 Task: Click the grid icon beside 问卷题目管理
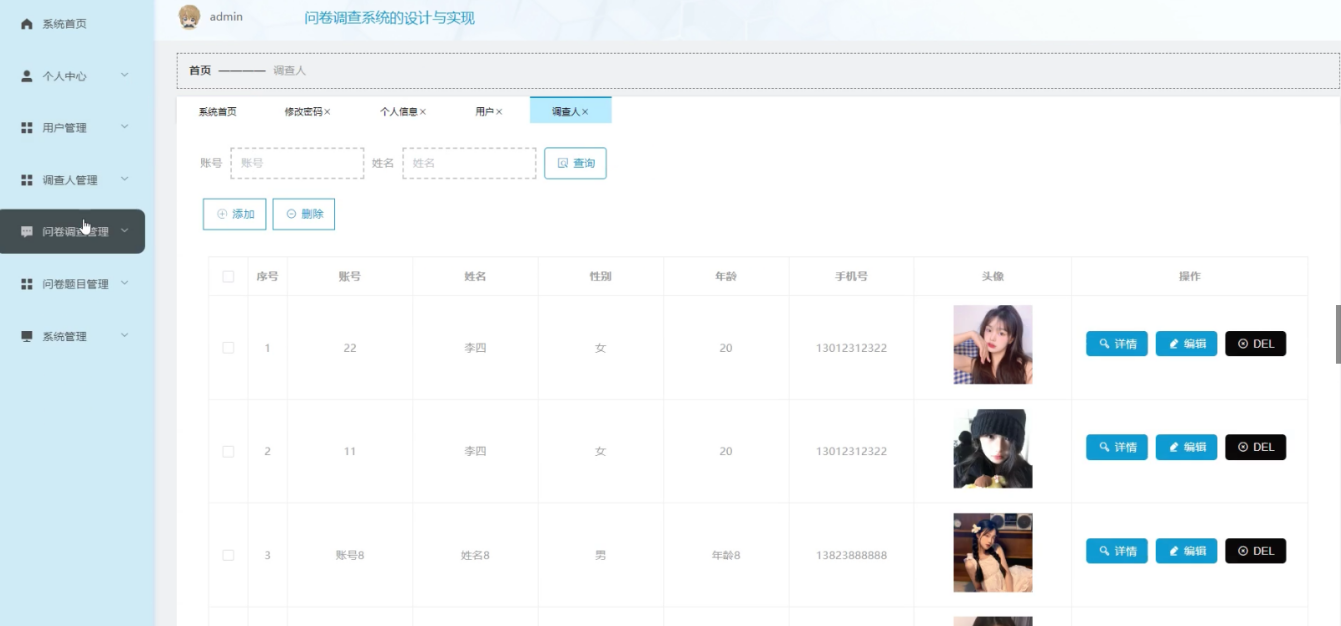click(27, 284)
